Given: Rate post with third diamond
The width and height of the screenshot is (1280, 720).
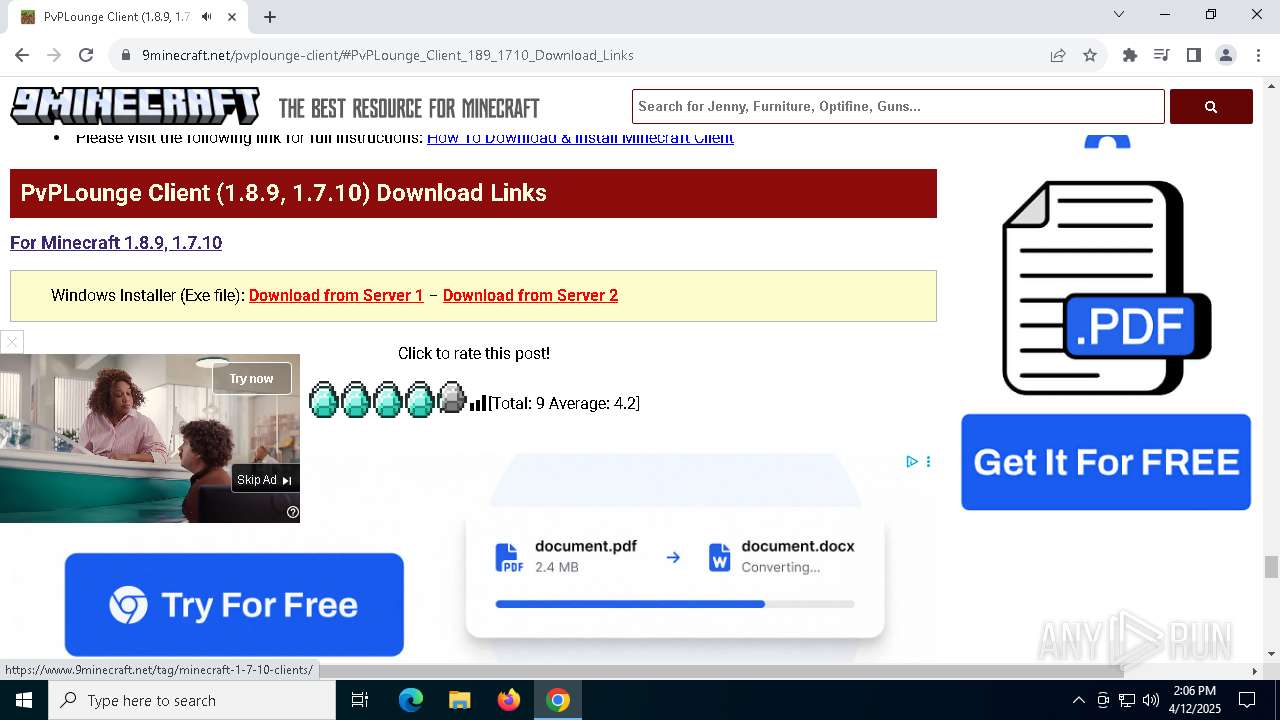Looking at the screenshot, I should 388,400.
